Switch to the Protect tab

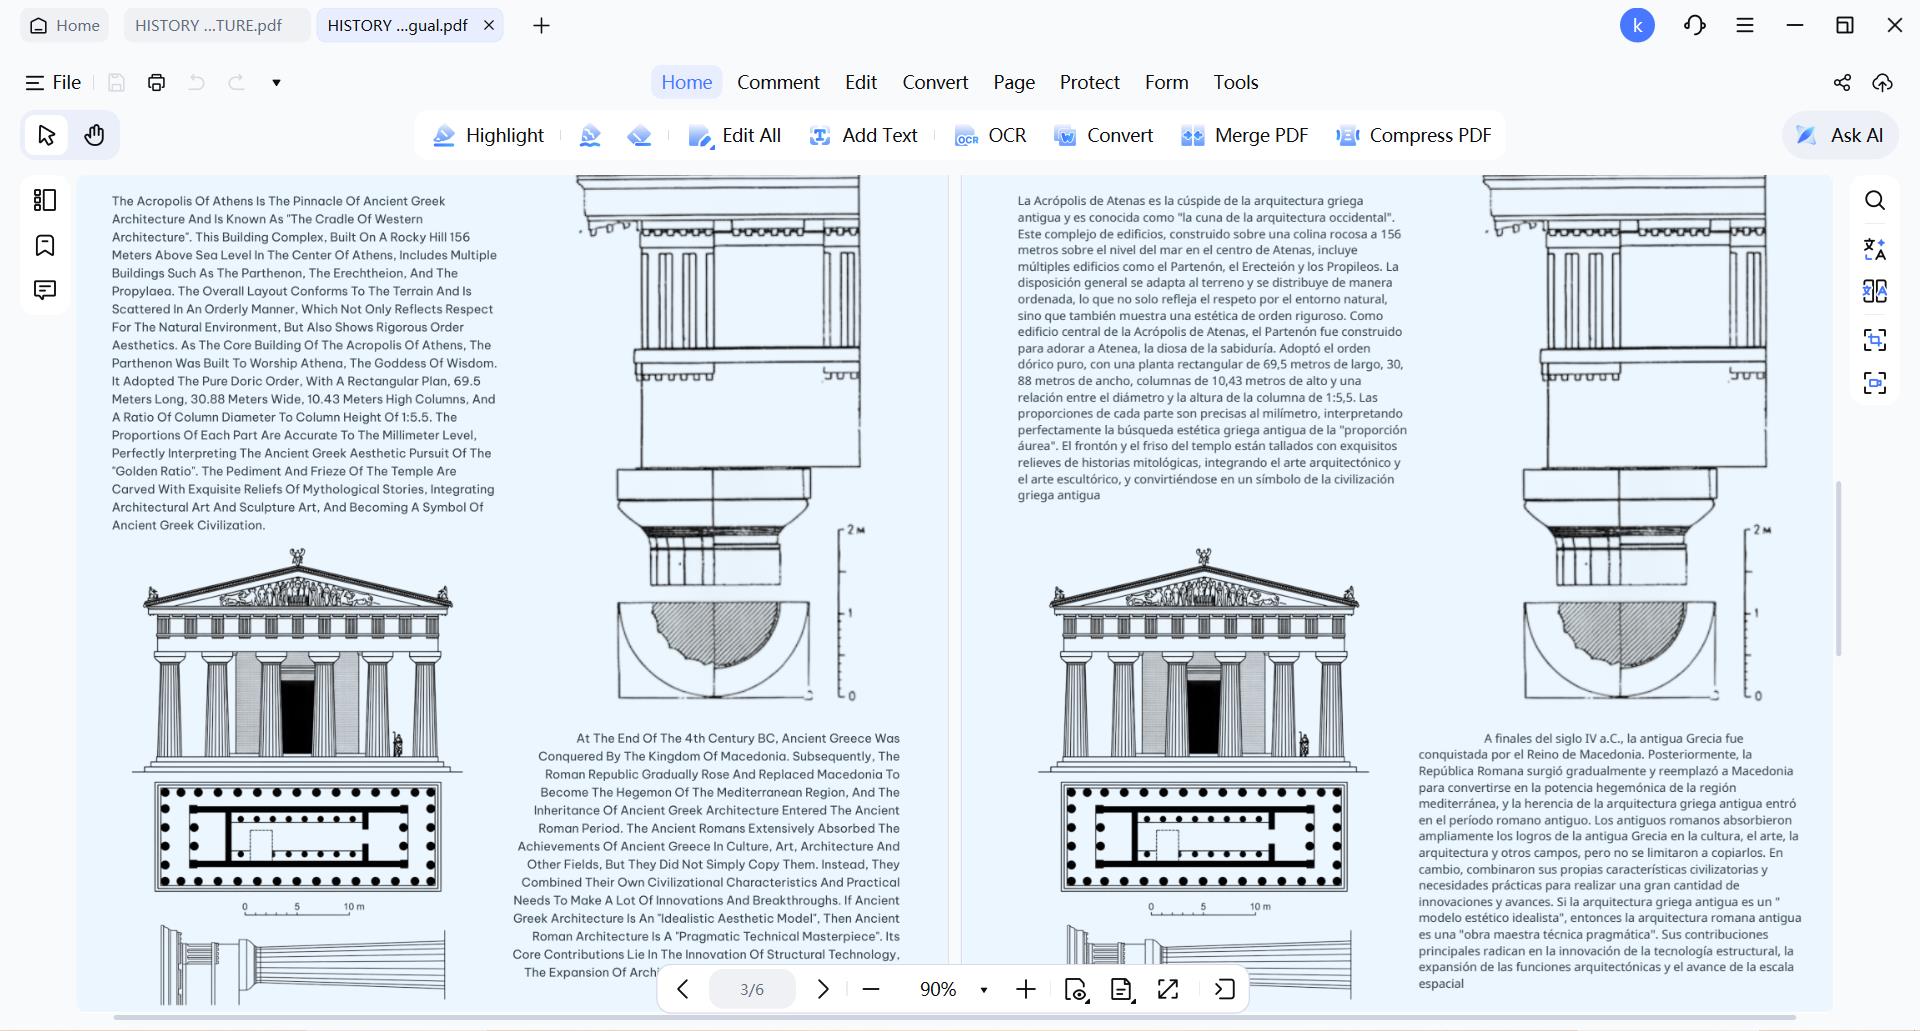1089,82
